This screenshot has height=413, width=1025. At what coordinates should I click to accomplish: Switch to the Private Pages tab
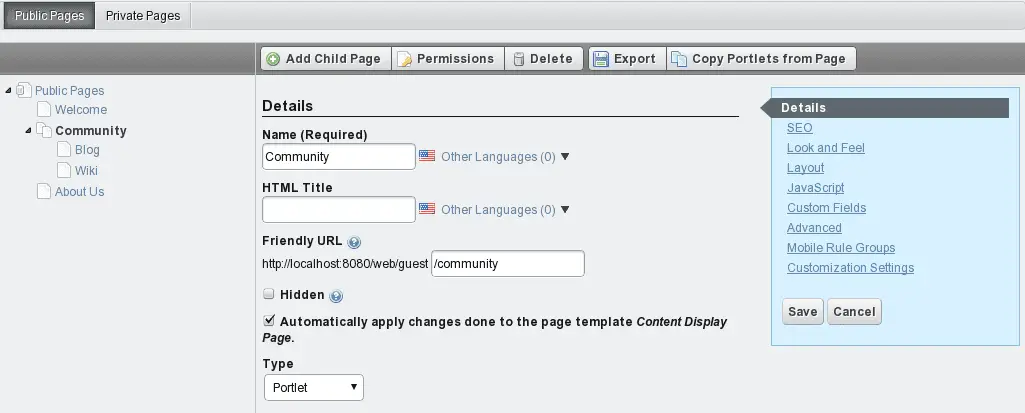pyautogui.click(x=143, y=16)
